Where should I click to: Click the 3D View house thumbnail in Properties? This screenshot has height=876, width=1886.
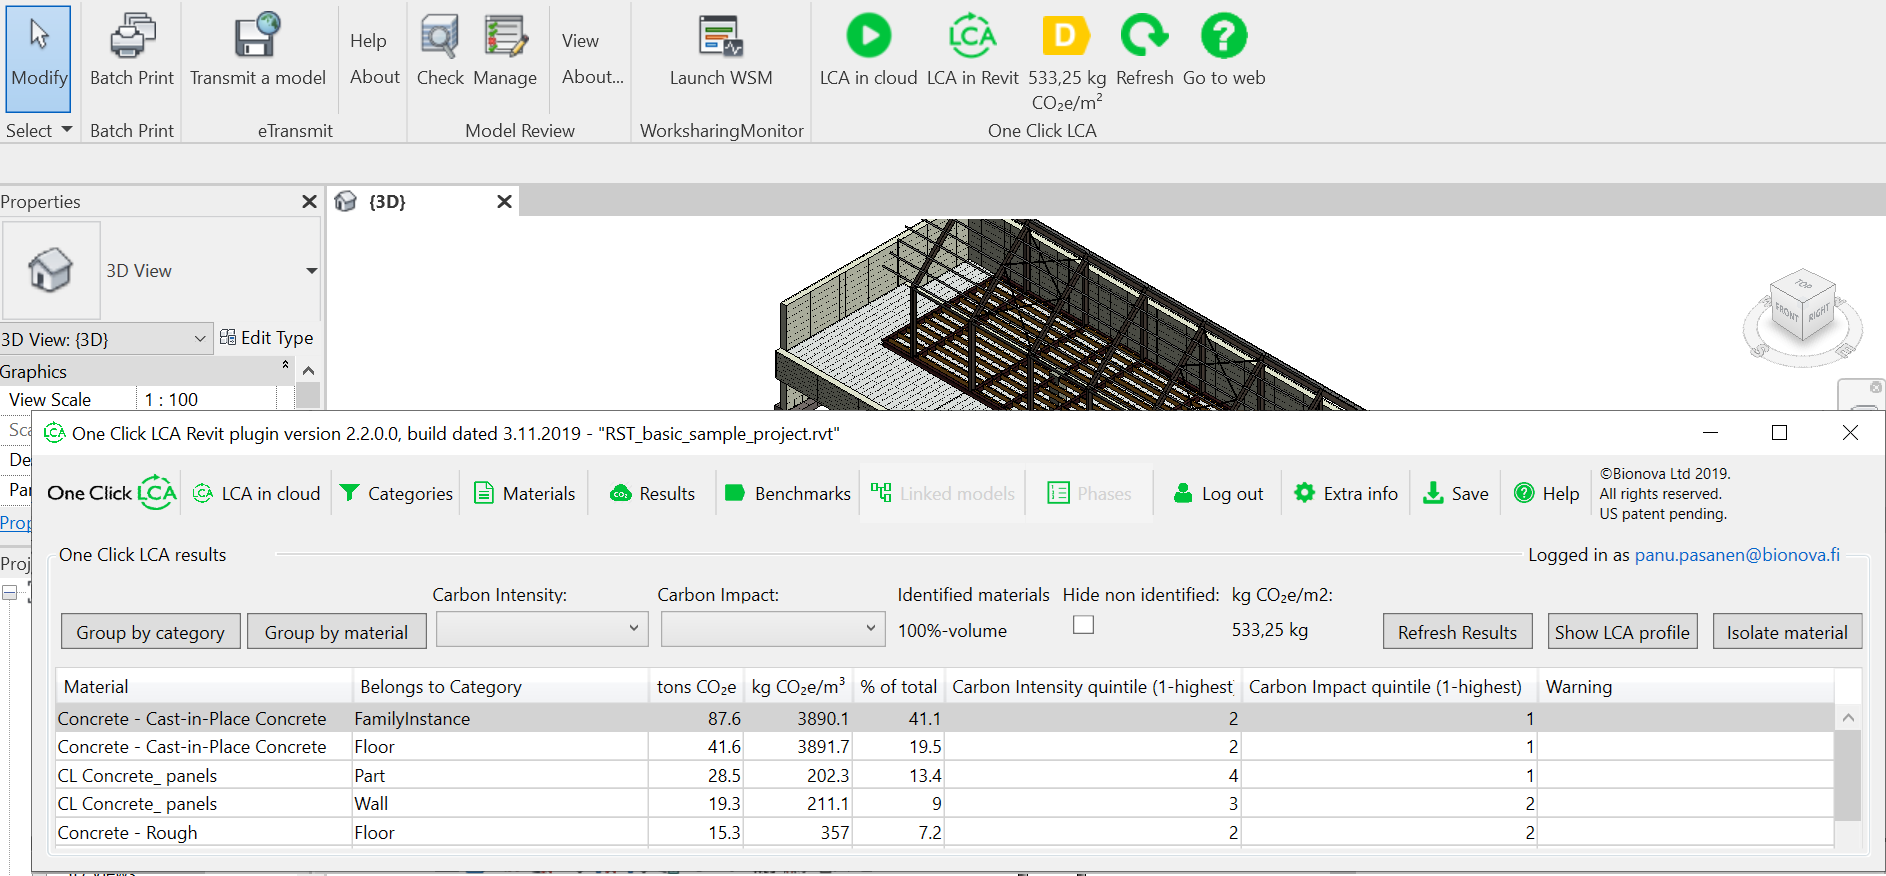[51, 270]
